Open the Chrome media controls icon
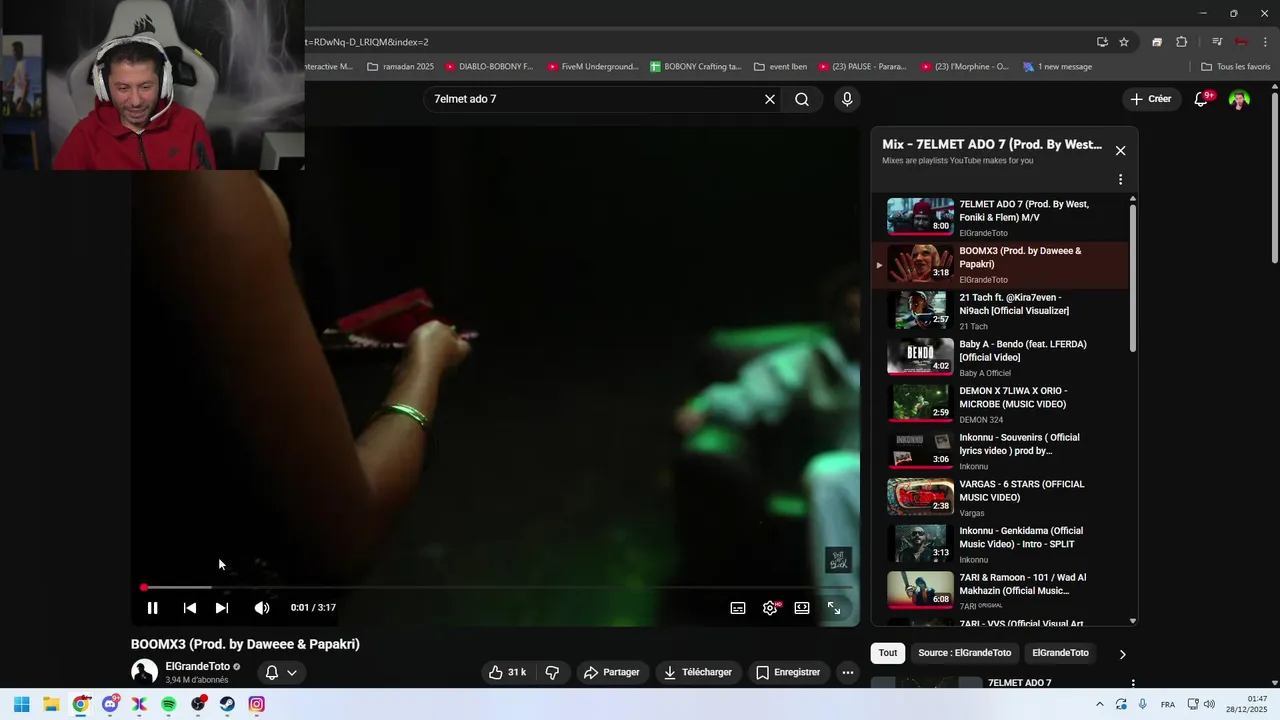1280x720 pixels. tap(1217, 42)
